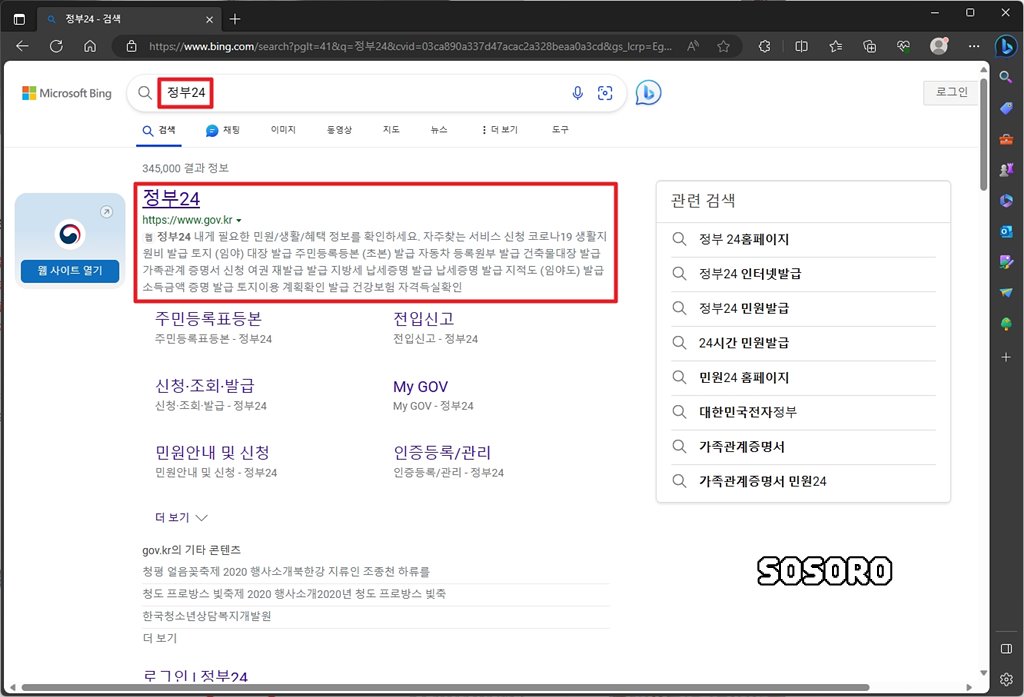Open 신청·조회·발급 sitelink
The width and height of the screenshot is (1024, 697).
204,385
